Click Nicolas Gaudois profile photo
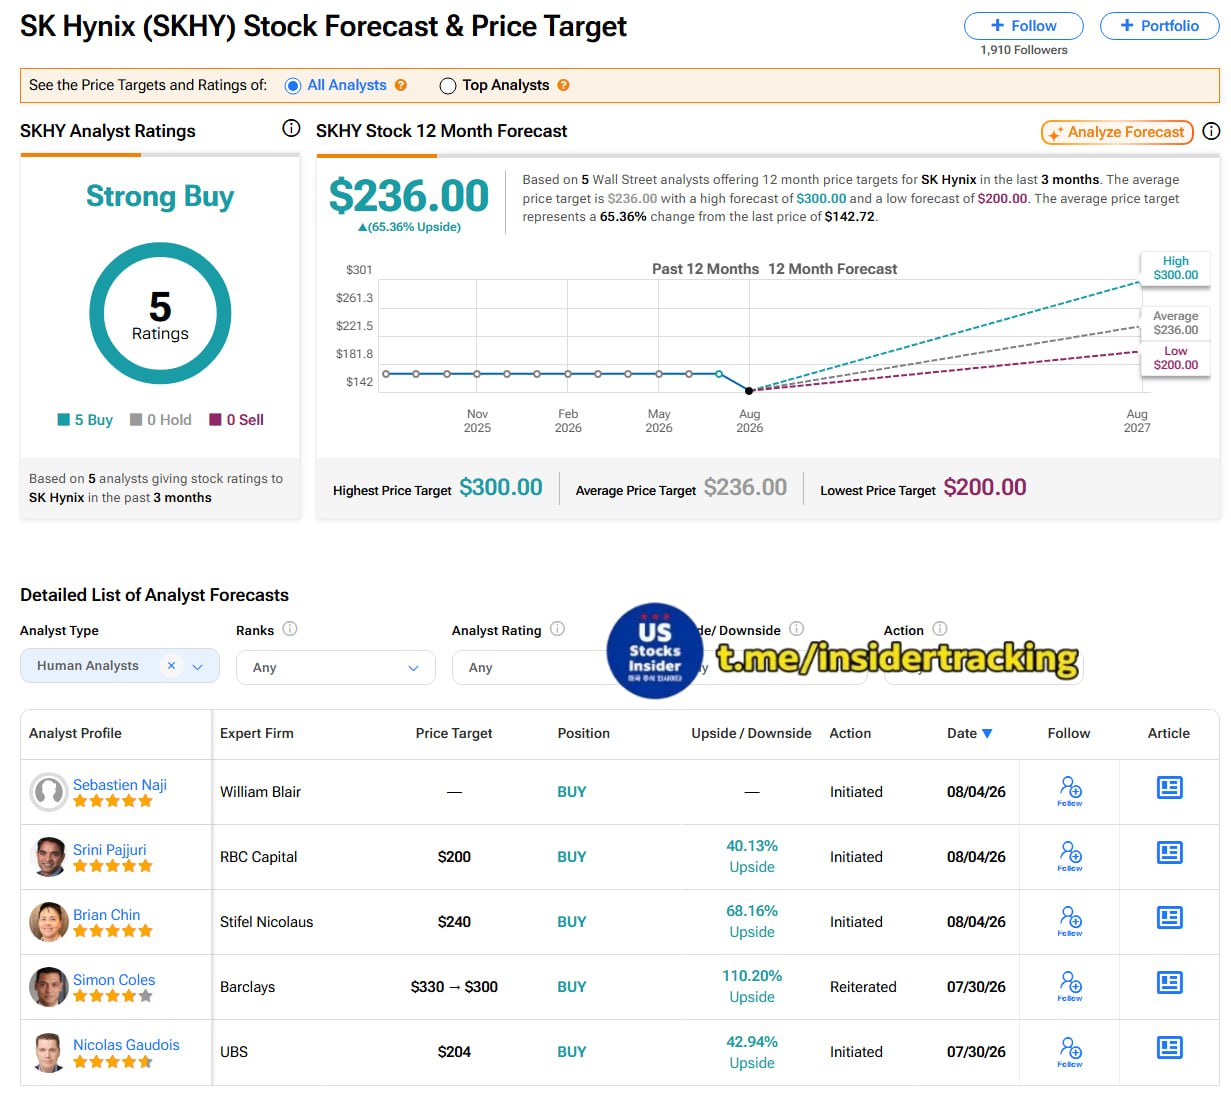Screen dimensions: 1231x1101 click(x=49, y=1052)
